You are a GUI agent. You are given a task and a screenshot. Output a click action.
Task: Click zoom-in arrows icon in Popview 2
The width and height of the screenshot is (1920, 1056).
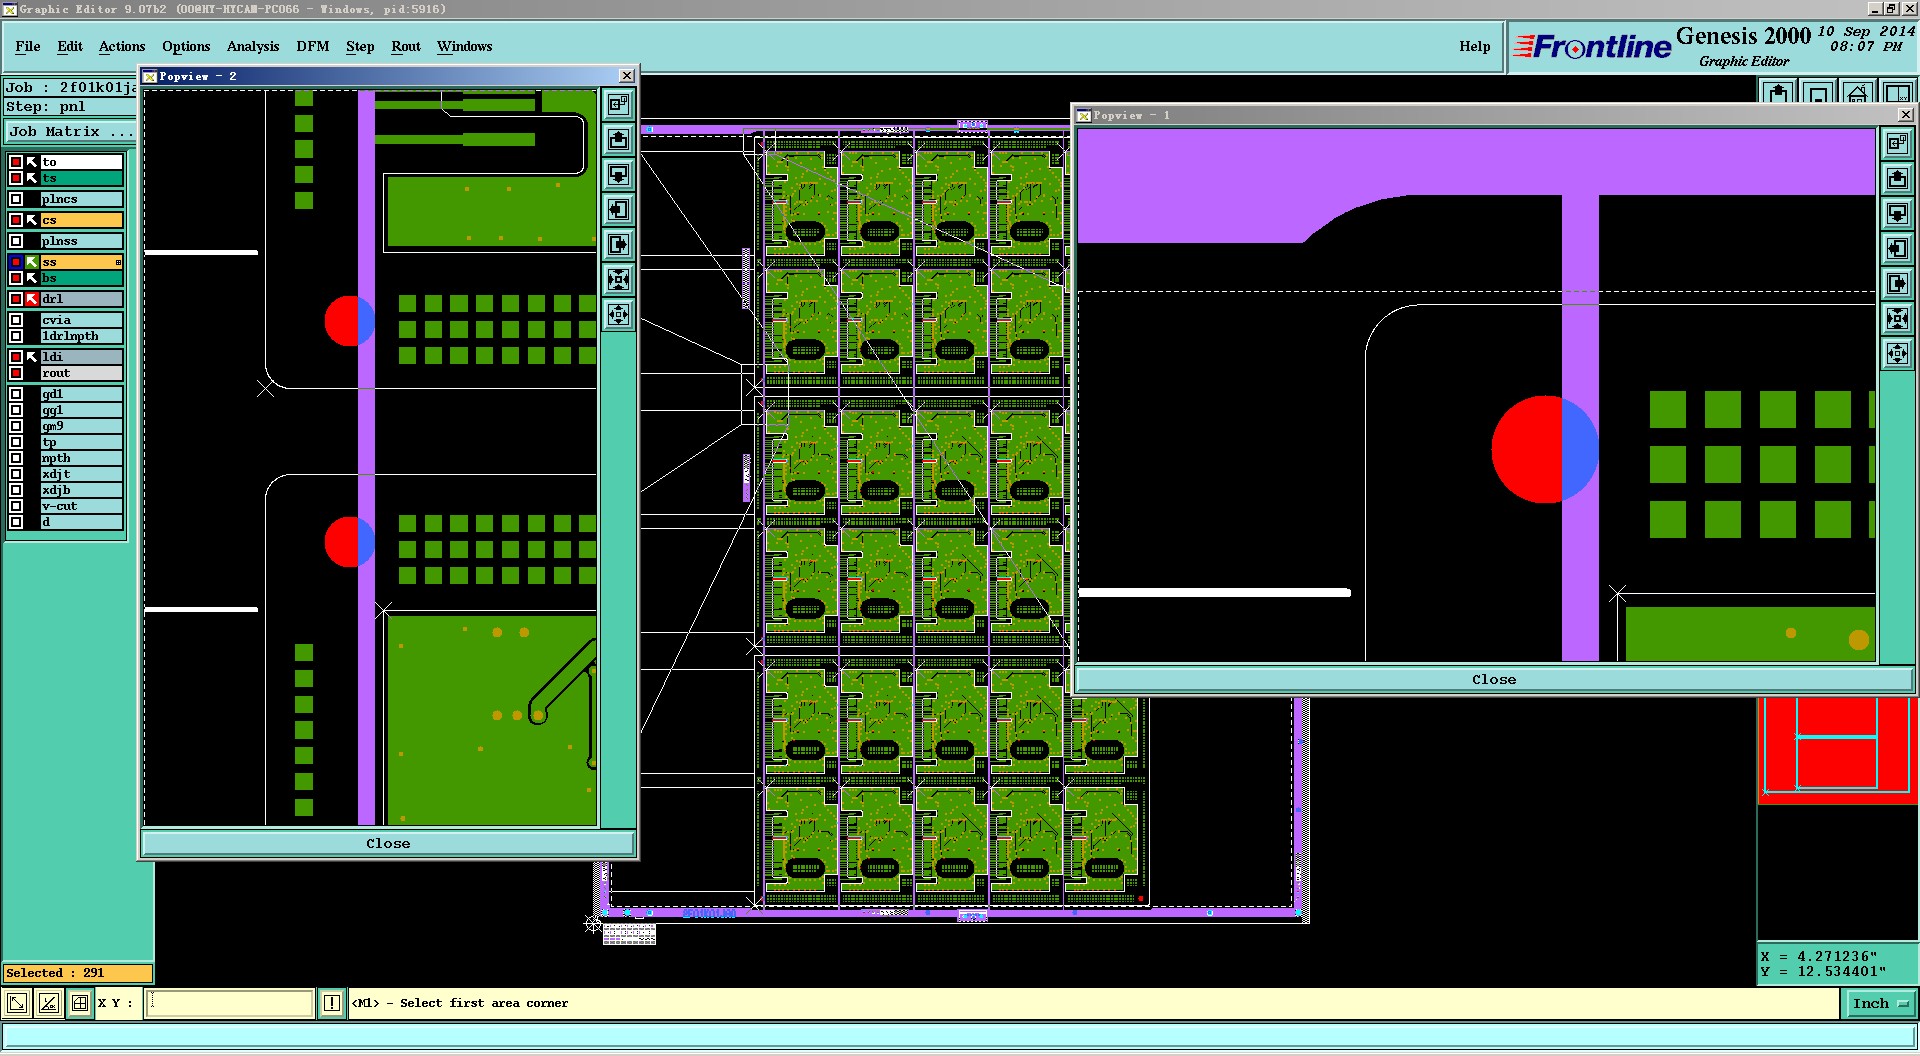pyautogui.click(x=619, y=280)
